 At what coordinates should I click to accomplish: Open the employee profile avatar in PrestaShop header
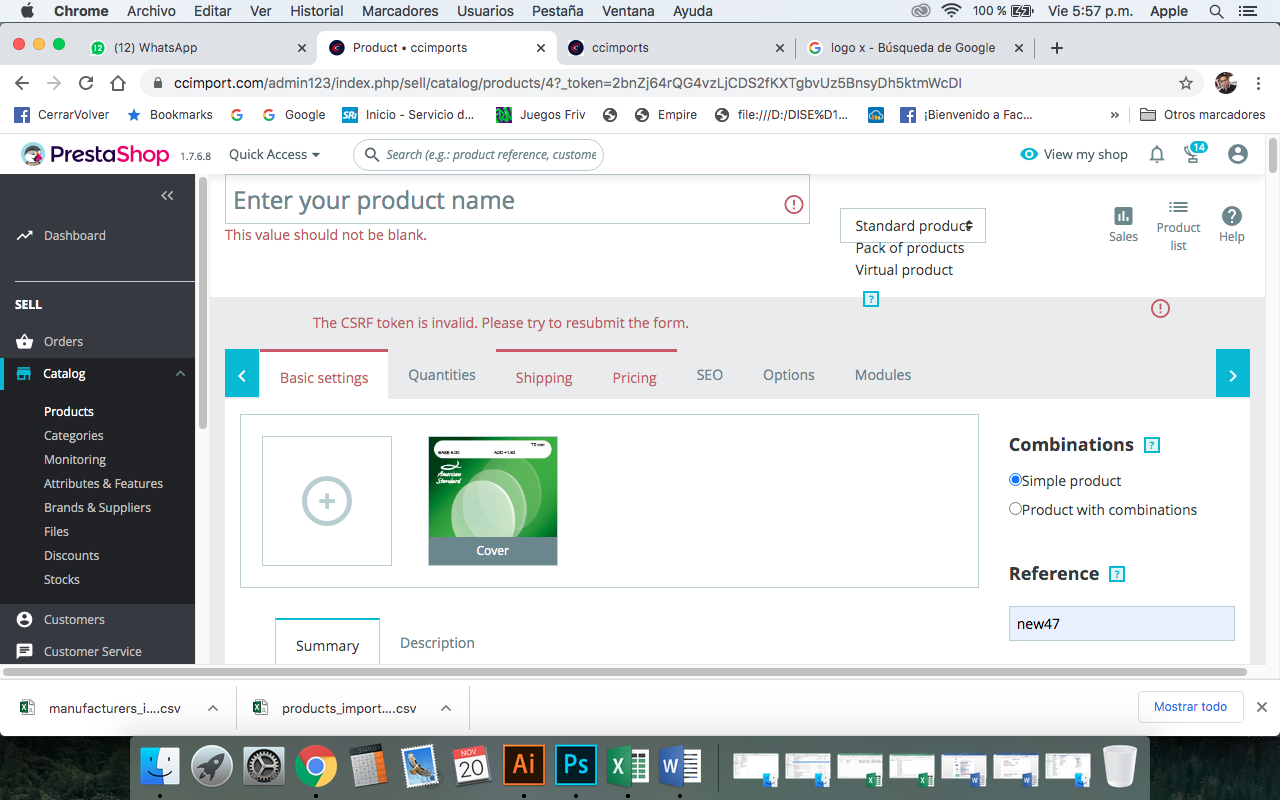pyautogui.click(x=1238, y=154)
